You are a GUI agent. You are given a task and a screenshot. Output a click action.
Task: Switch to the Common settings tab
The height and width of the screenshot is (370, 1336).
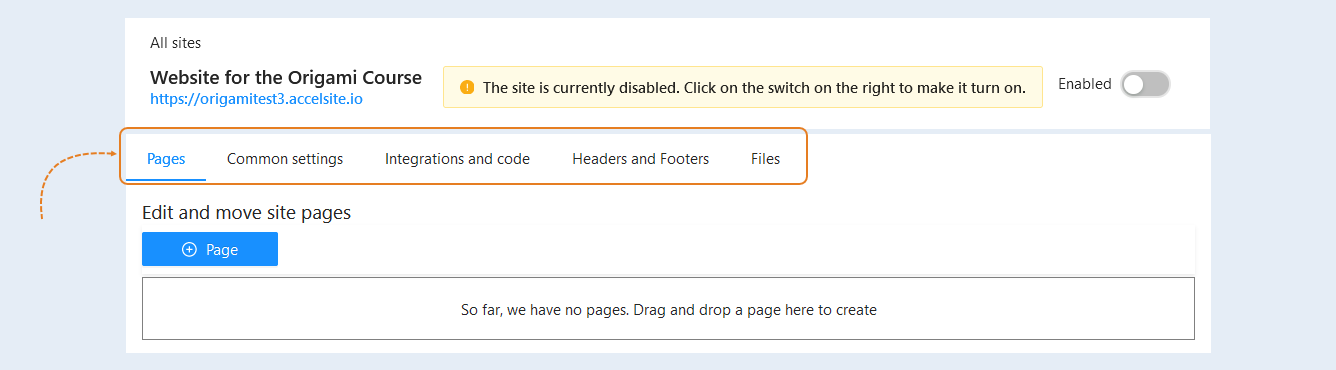285,158
